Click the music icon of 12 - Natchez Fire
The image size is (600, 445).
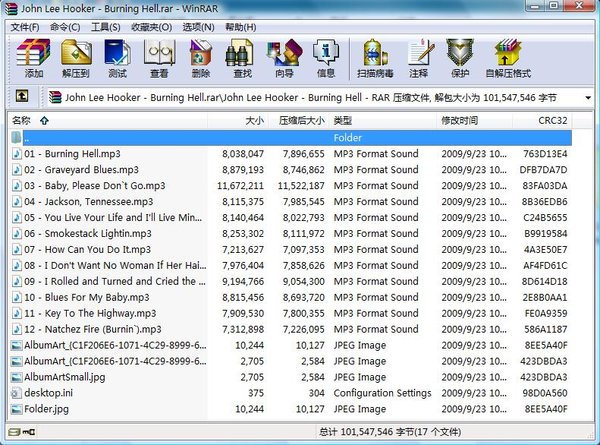coord(16,329)
